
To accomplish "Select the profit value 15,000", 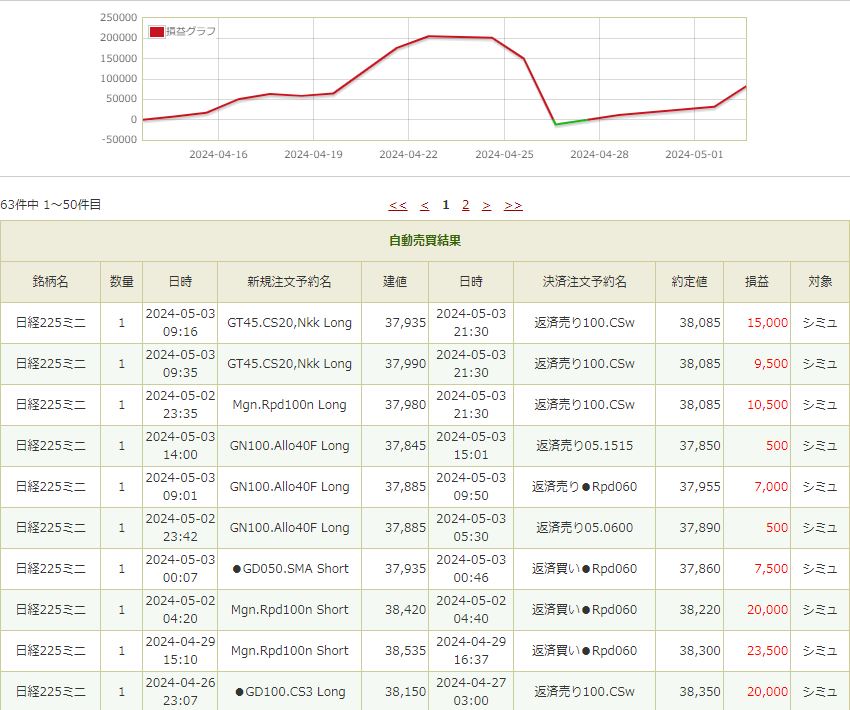I will 767,323.
